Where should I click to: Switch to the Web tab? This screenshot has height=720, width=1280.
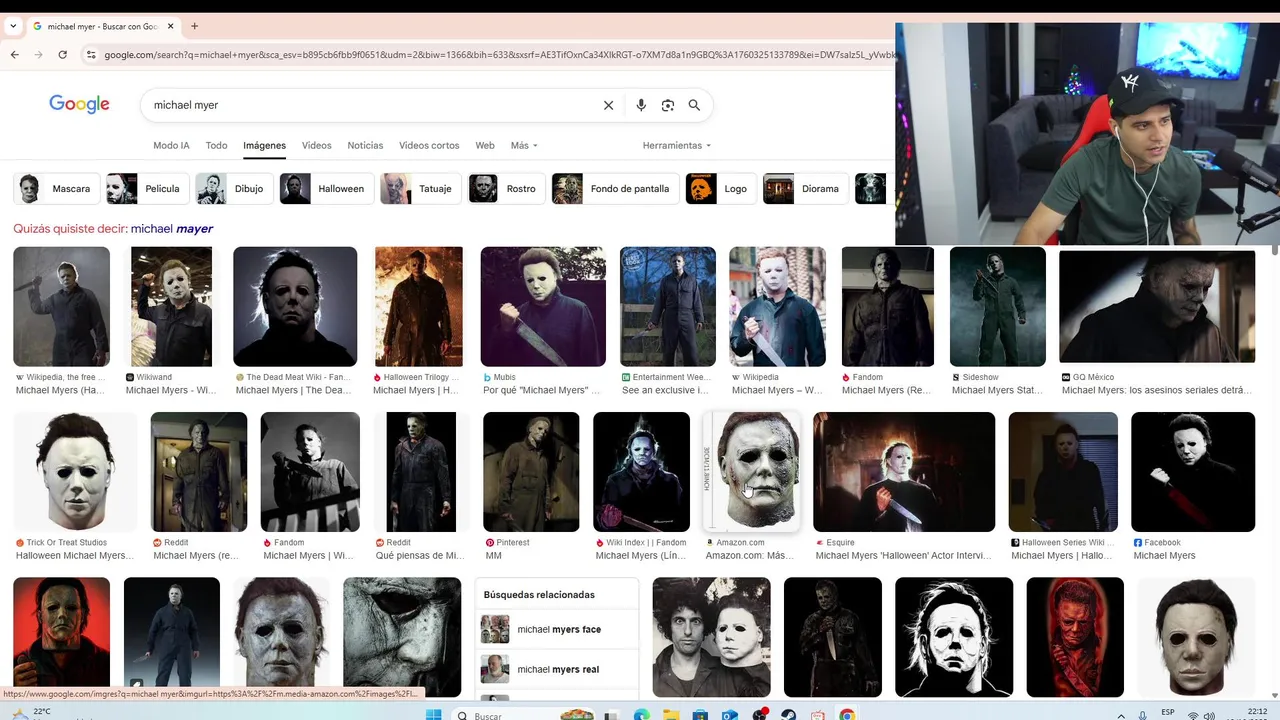(485, 145)
